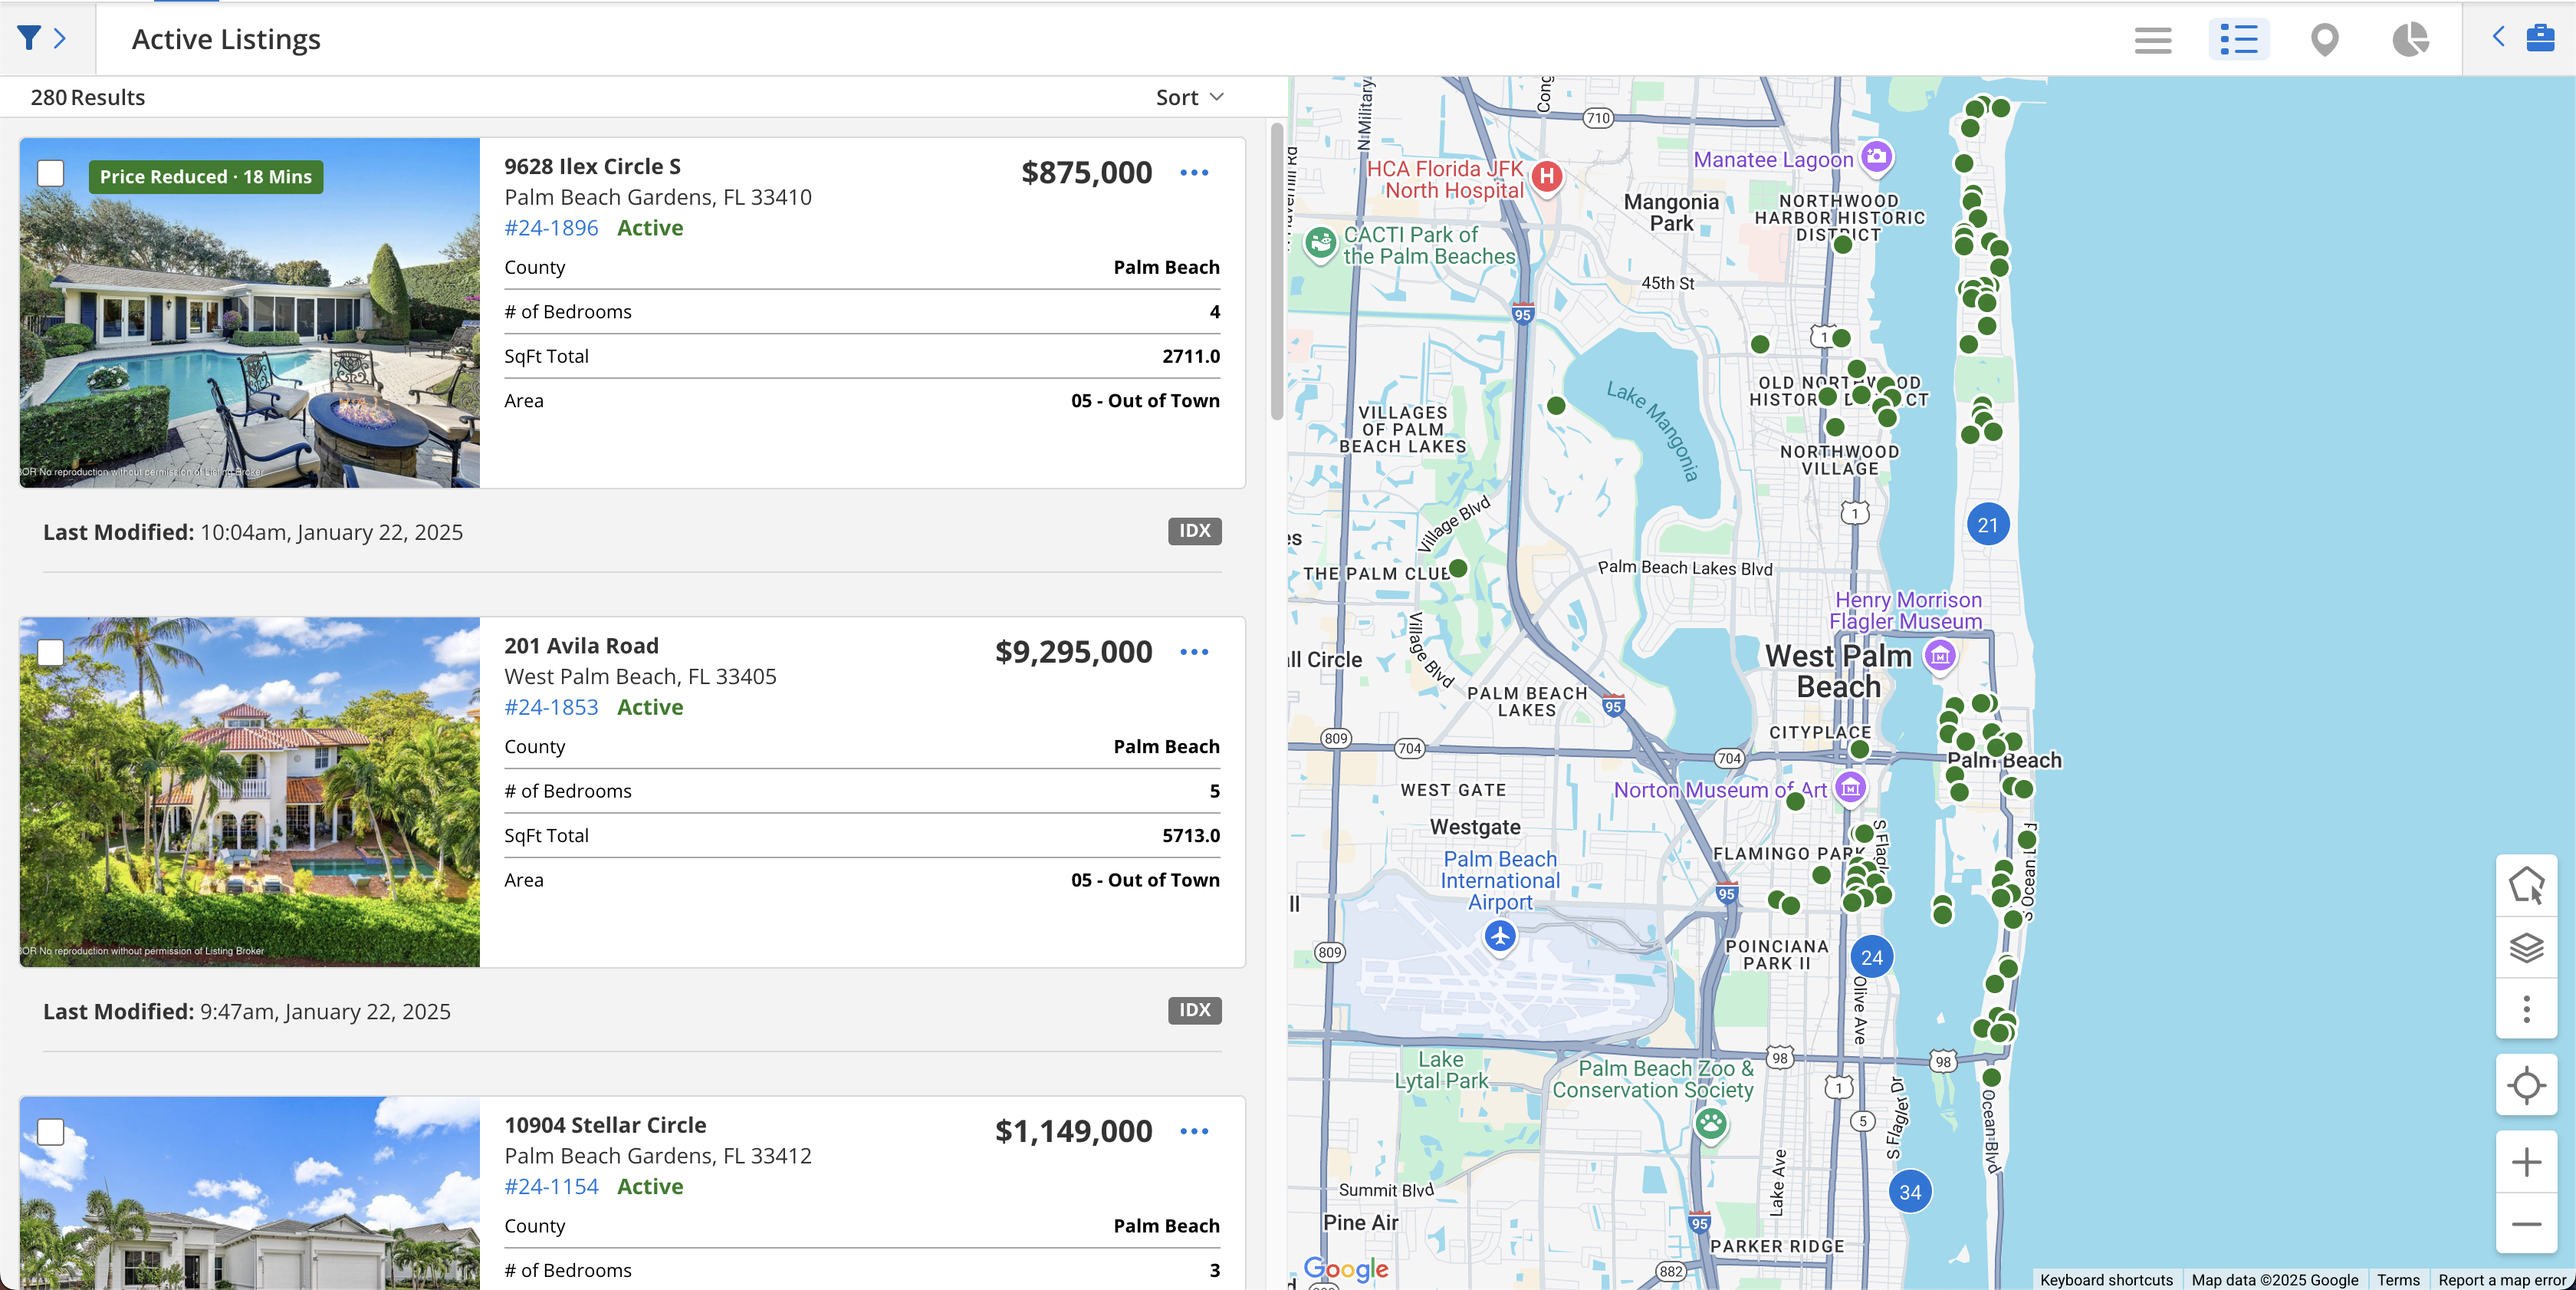View house photo of 201 Avila Road

[x=249, y=792]
